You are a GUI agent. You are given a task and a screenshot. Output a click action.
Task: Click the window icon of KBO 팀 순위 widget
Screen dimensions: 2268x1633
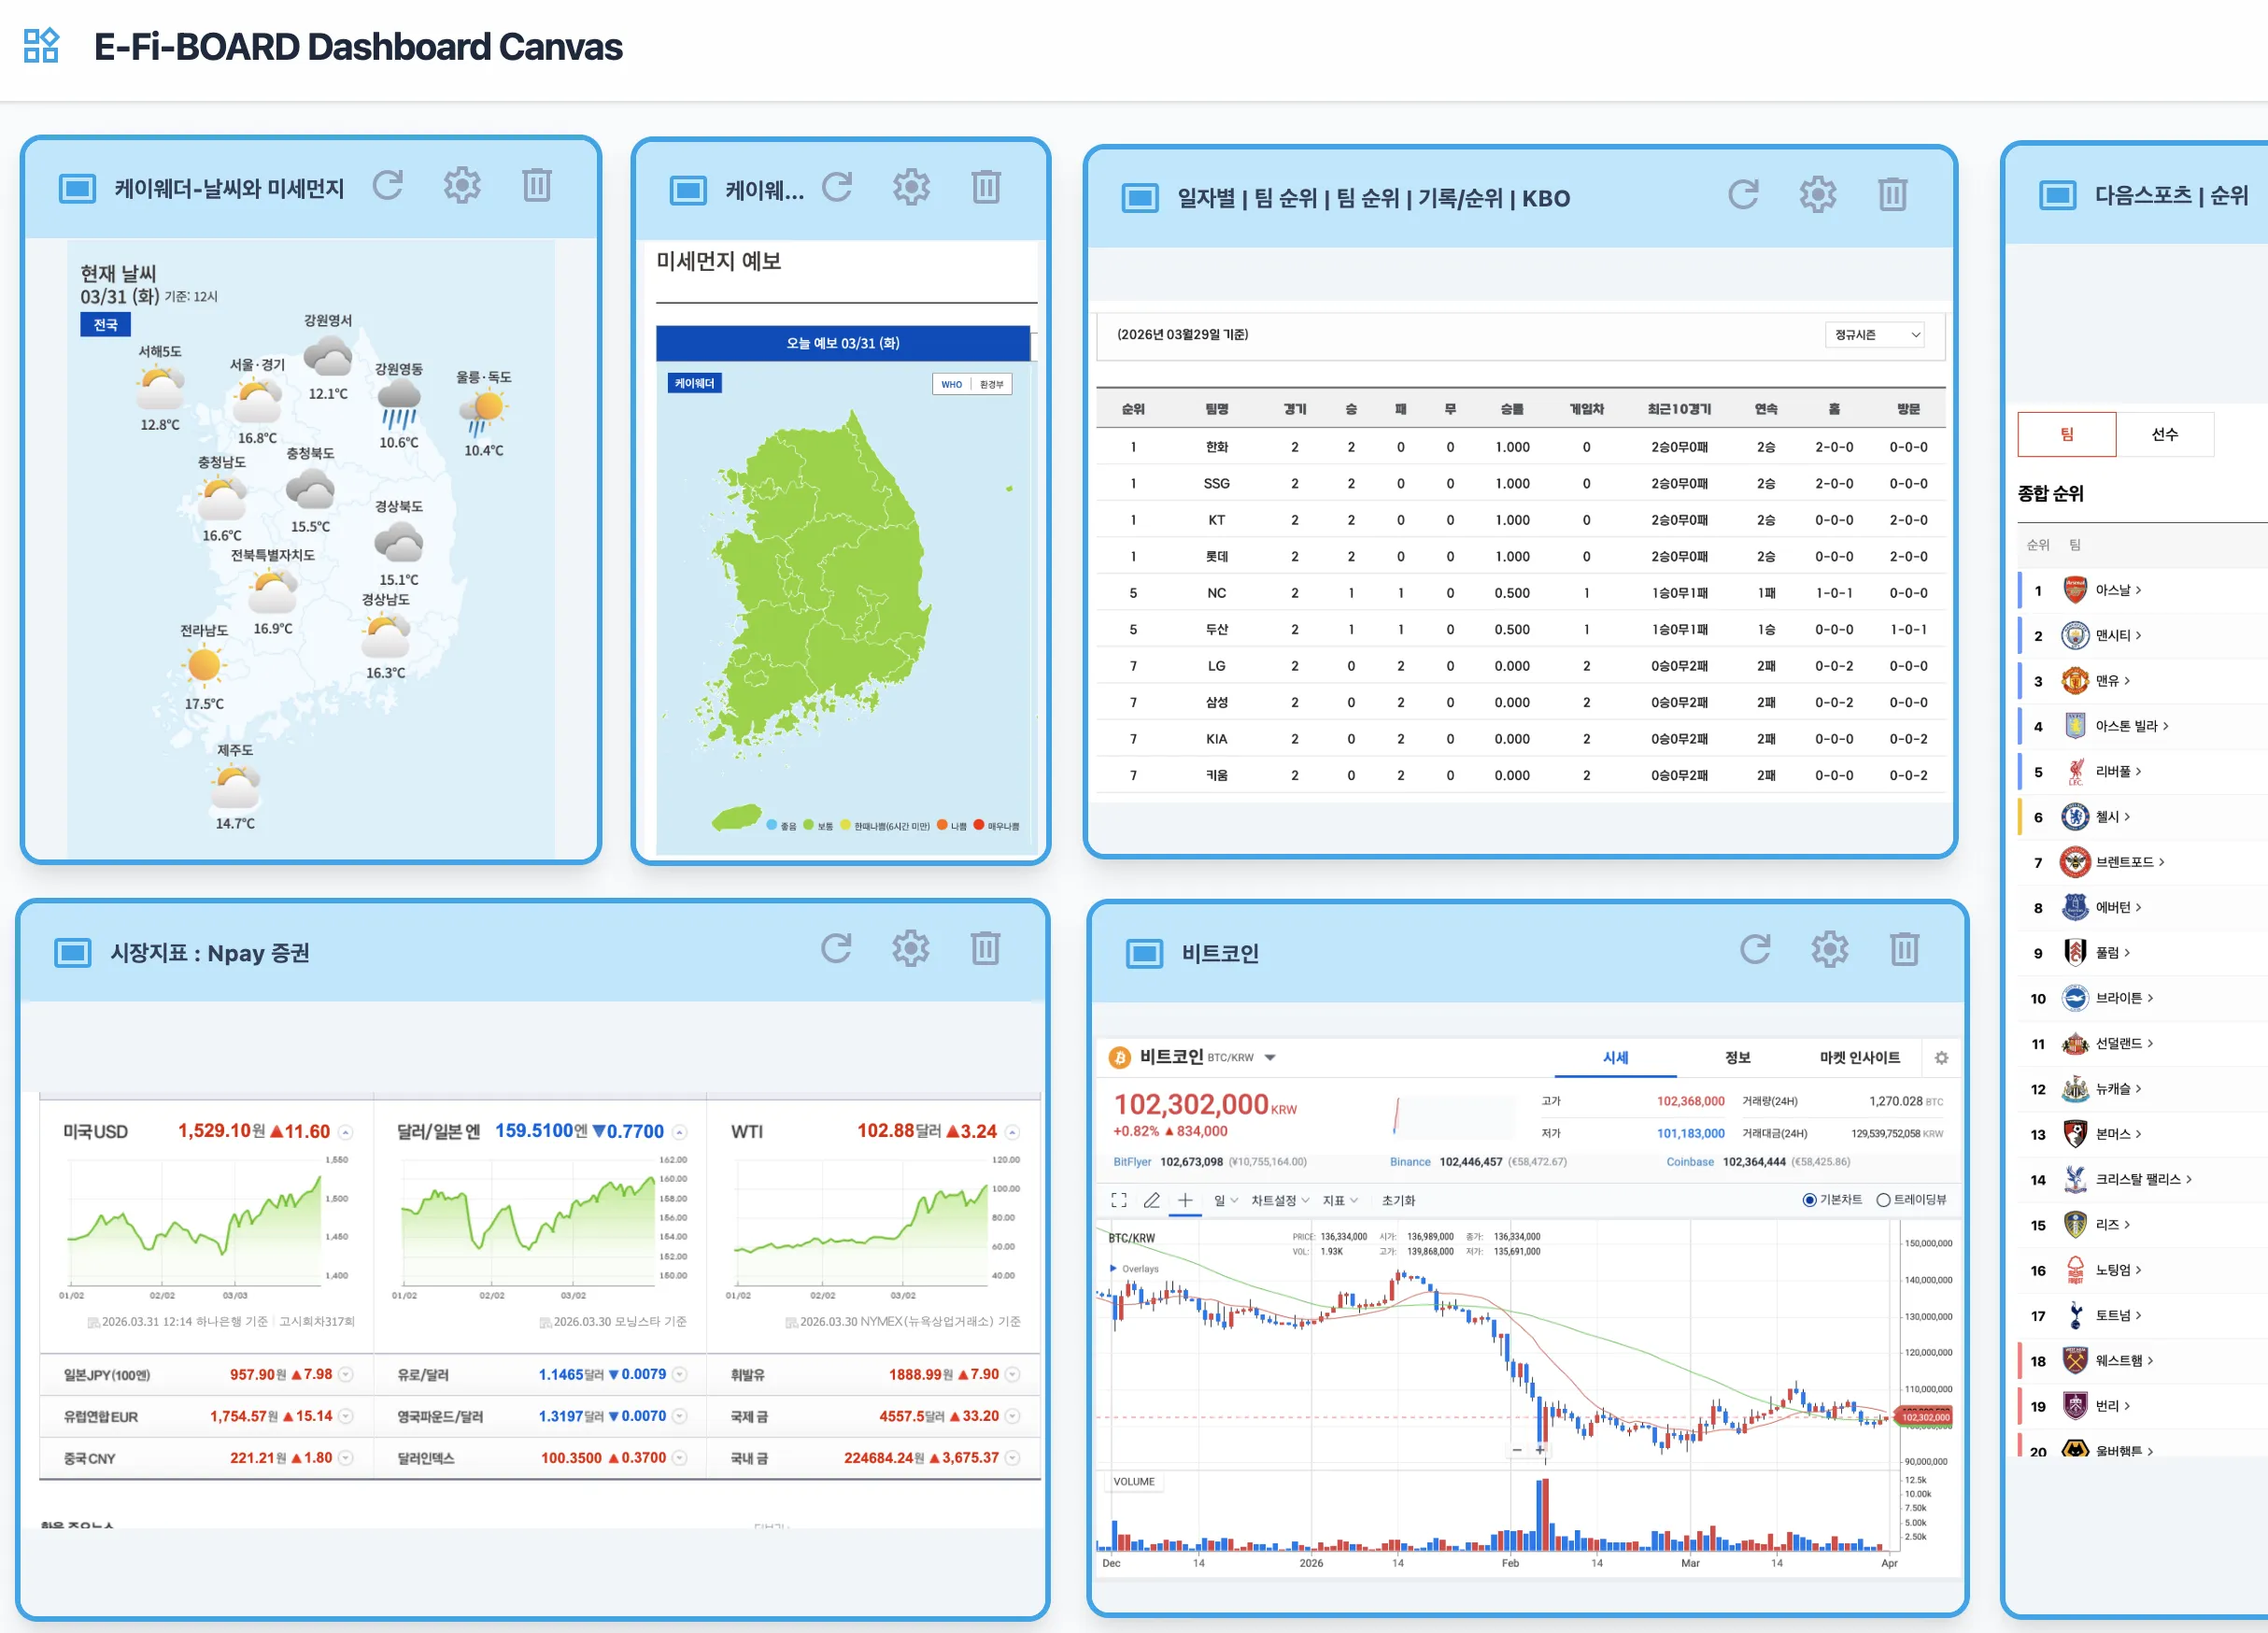pos(1140,198)
